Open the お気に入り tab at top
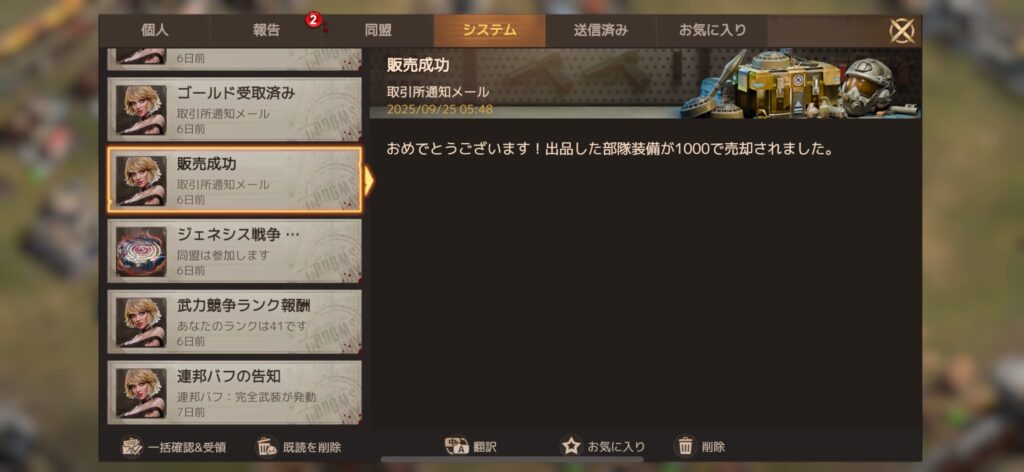Image resolution: width=1024 pixels, height=472 pixels. (x=712, y=31)
